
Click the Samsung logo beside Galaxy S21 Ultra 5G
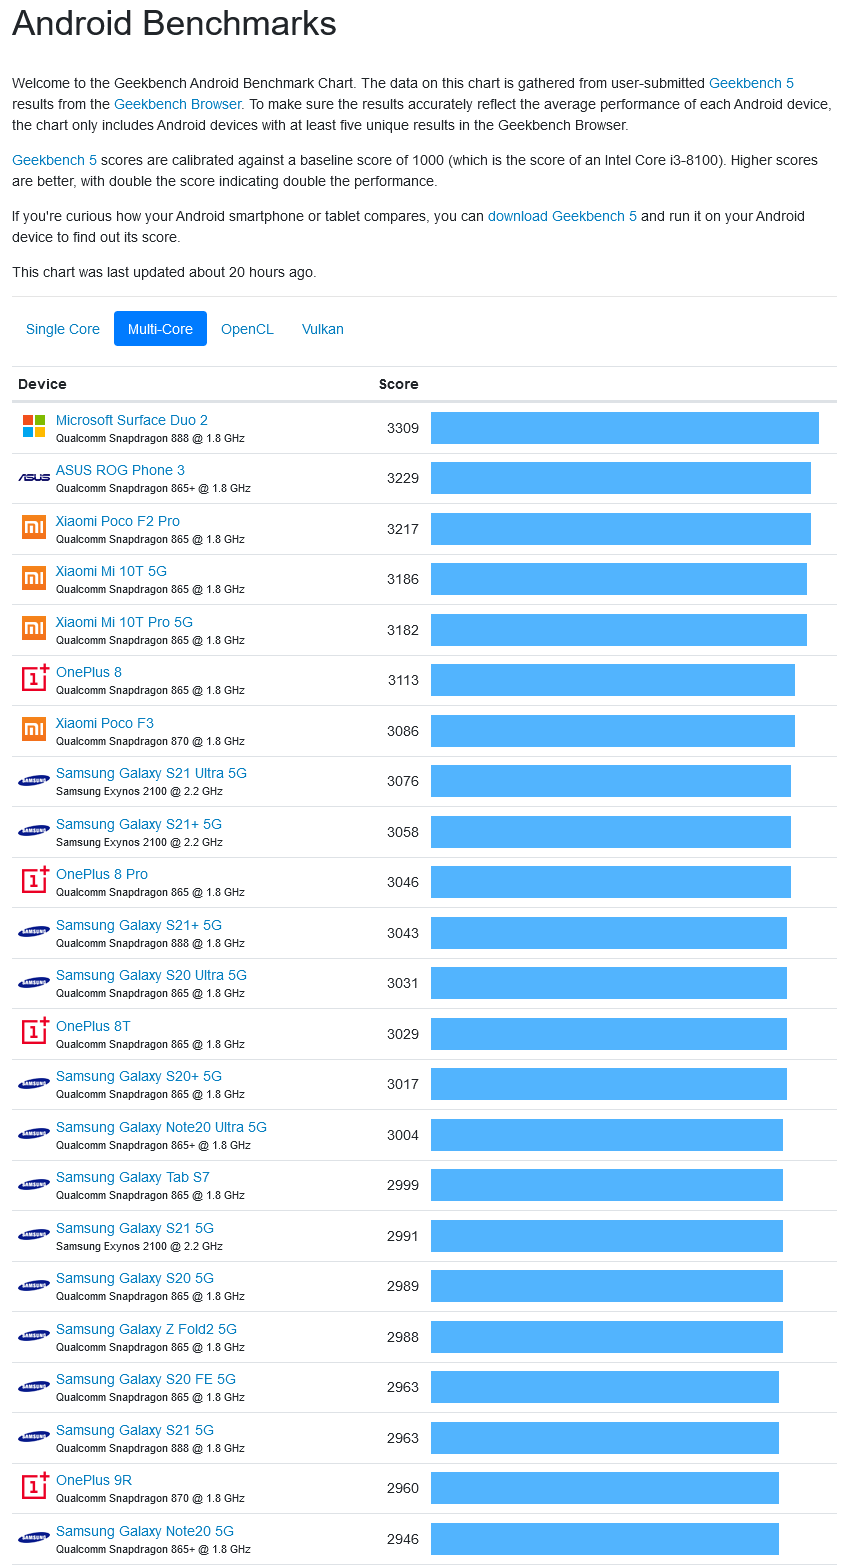coord(34,781)
